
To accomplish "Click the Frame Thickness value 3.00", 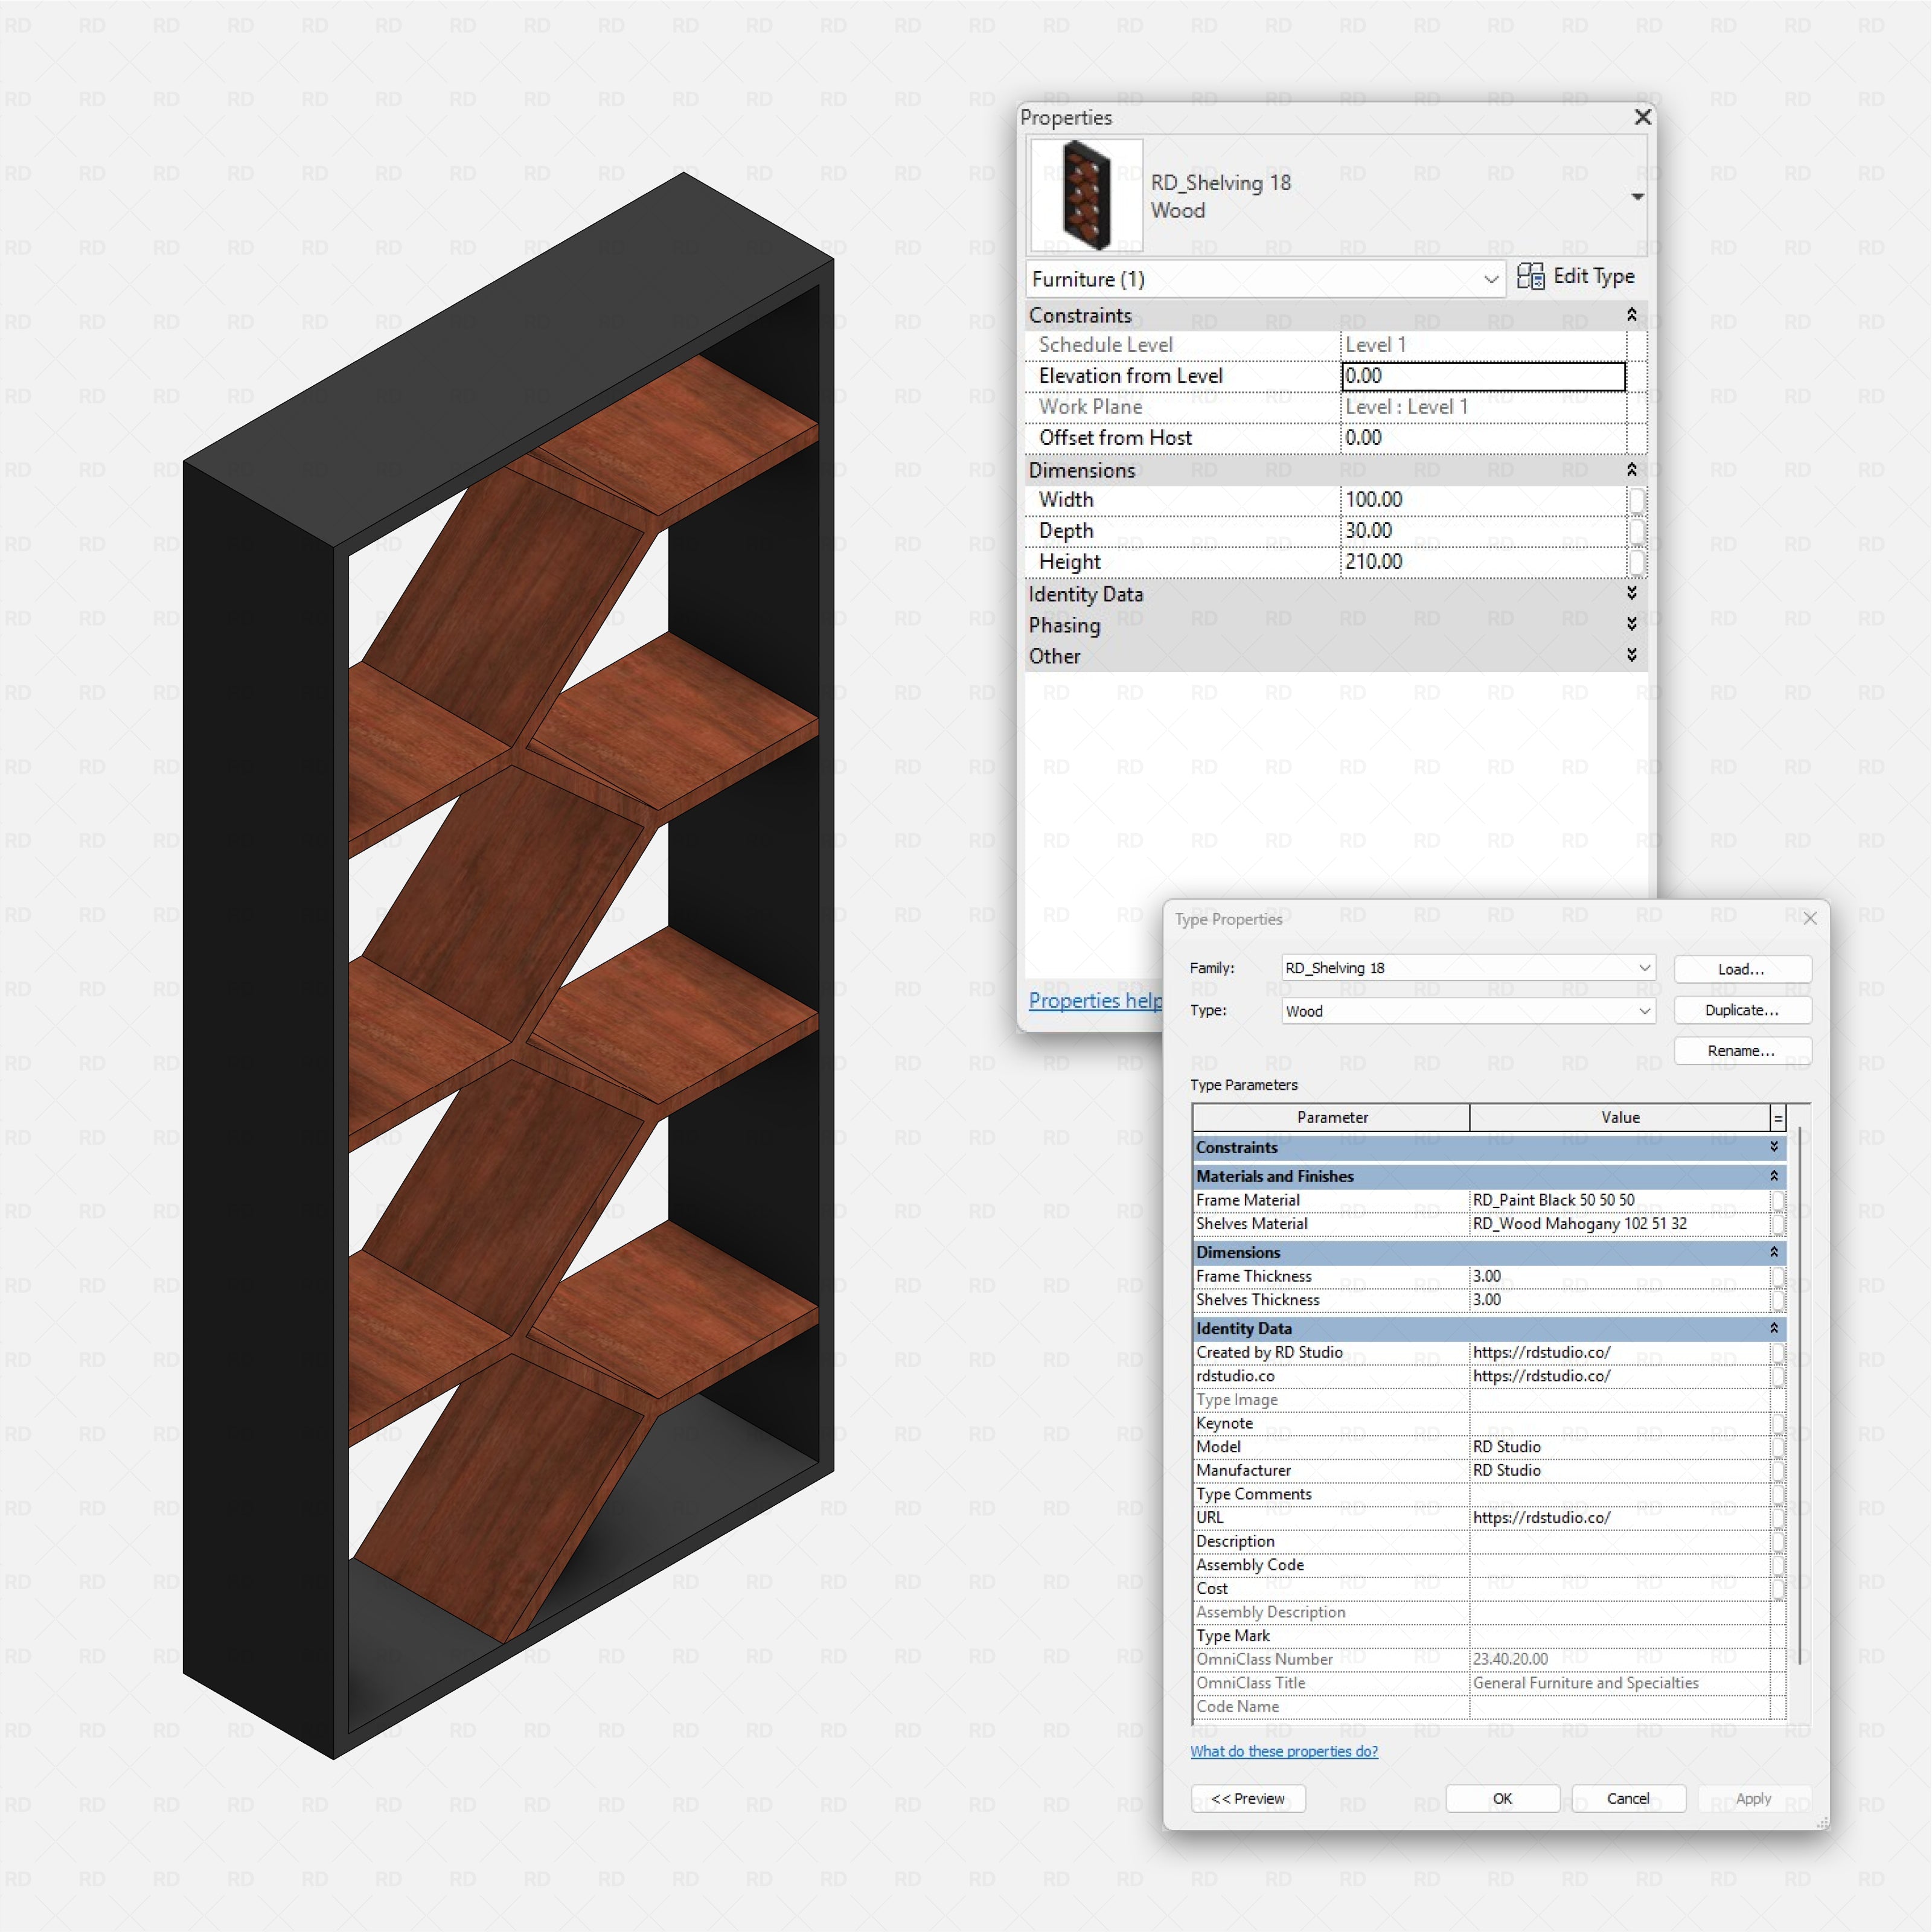I will point(1619,1276).
